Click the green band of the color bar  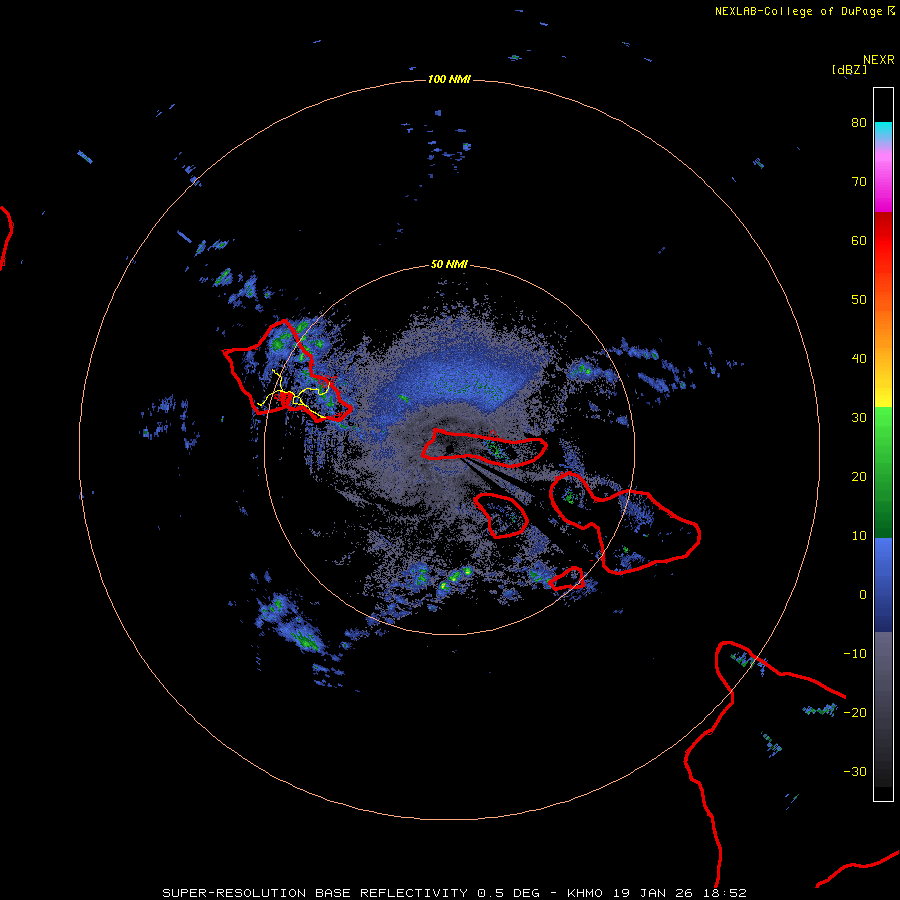[x=883, y=472]
